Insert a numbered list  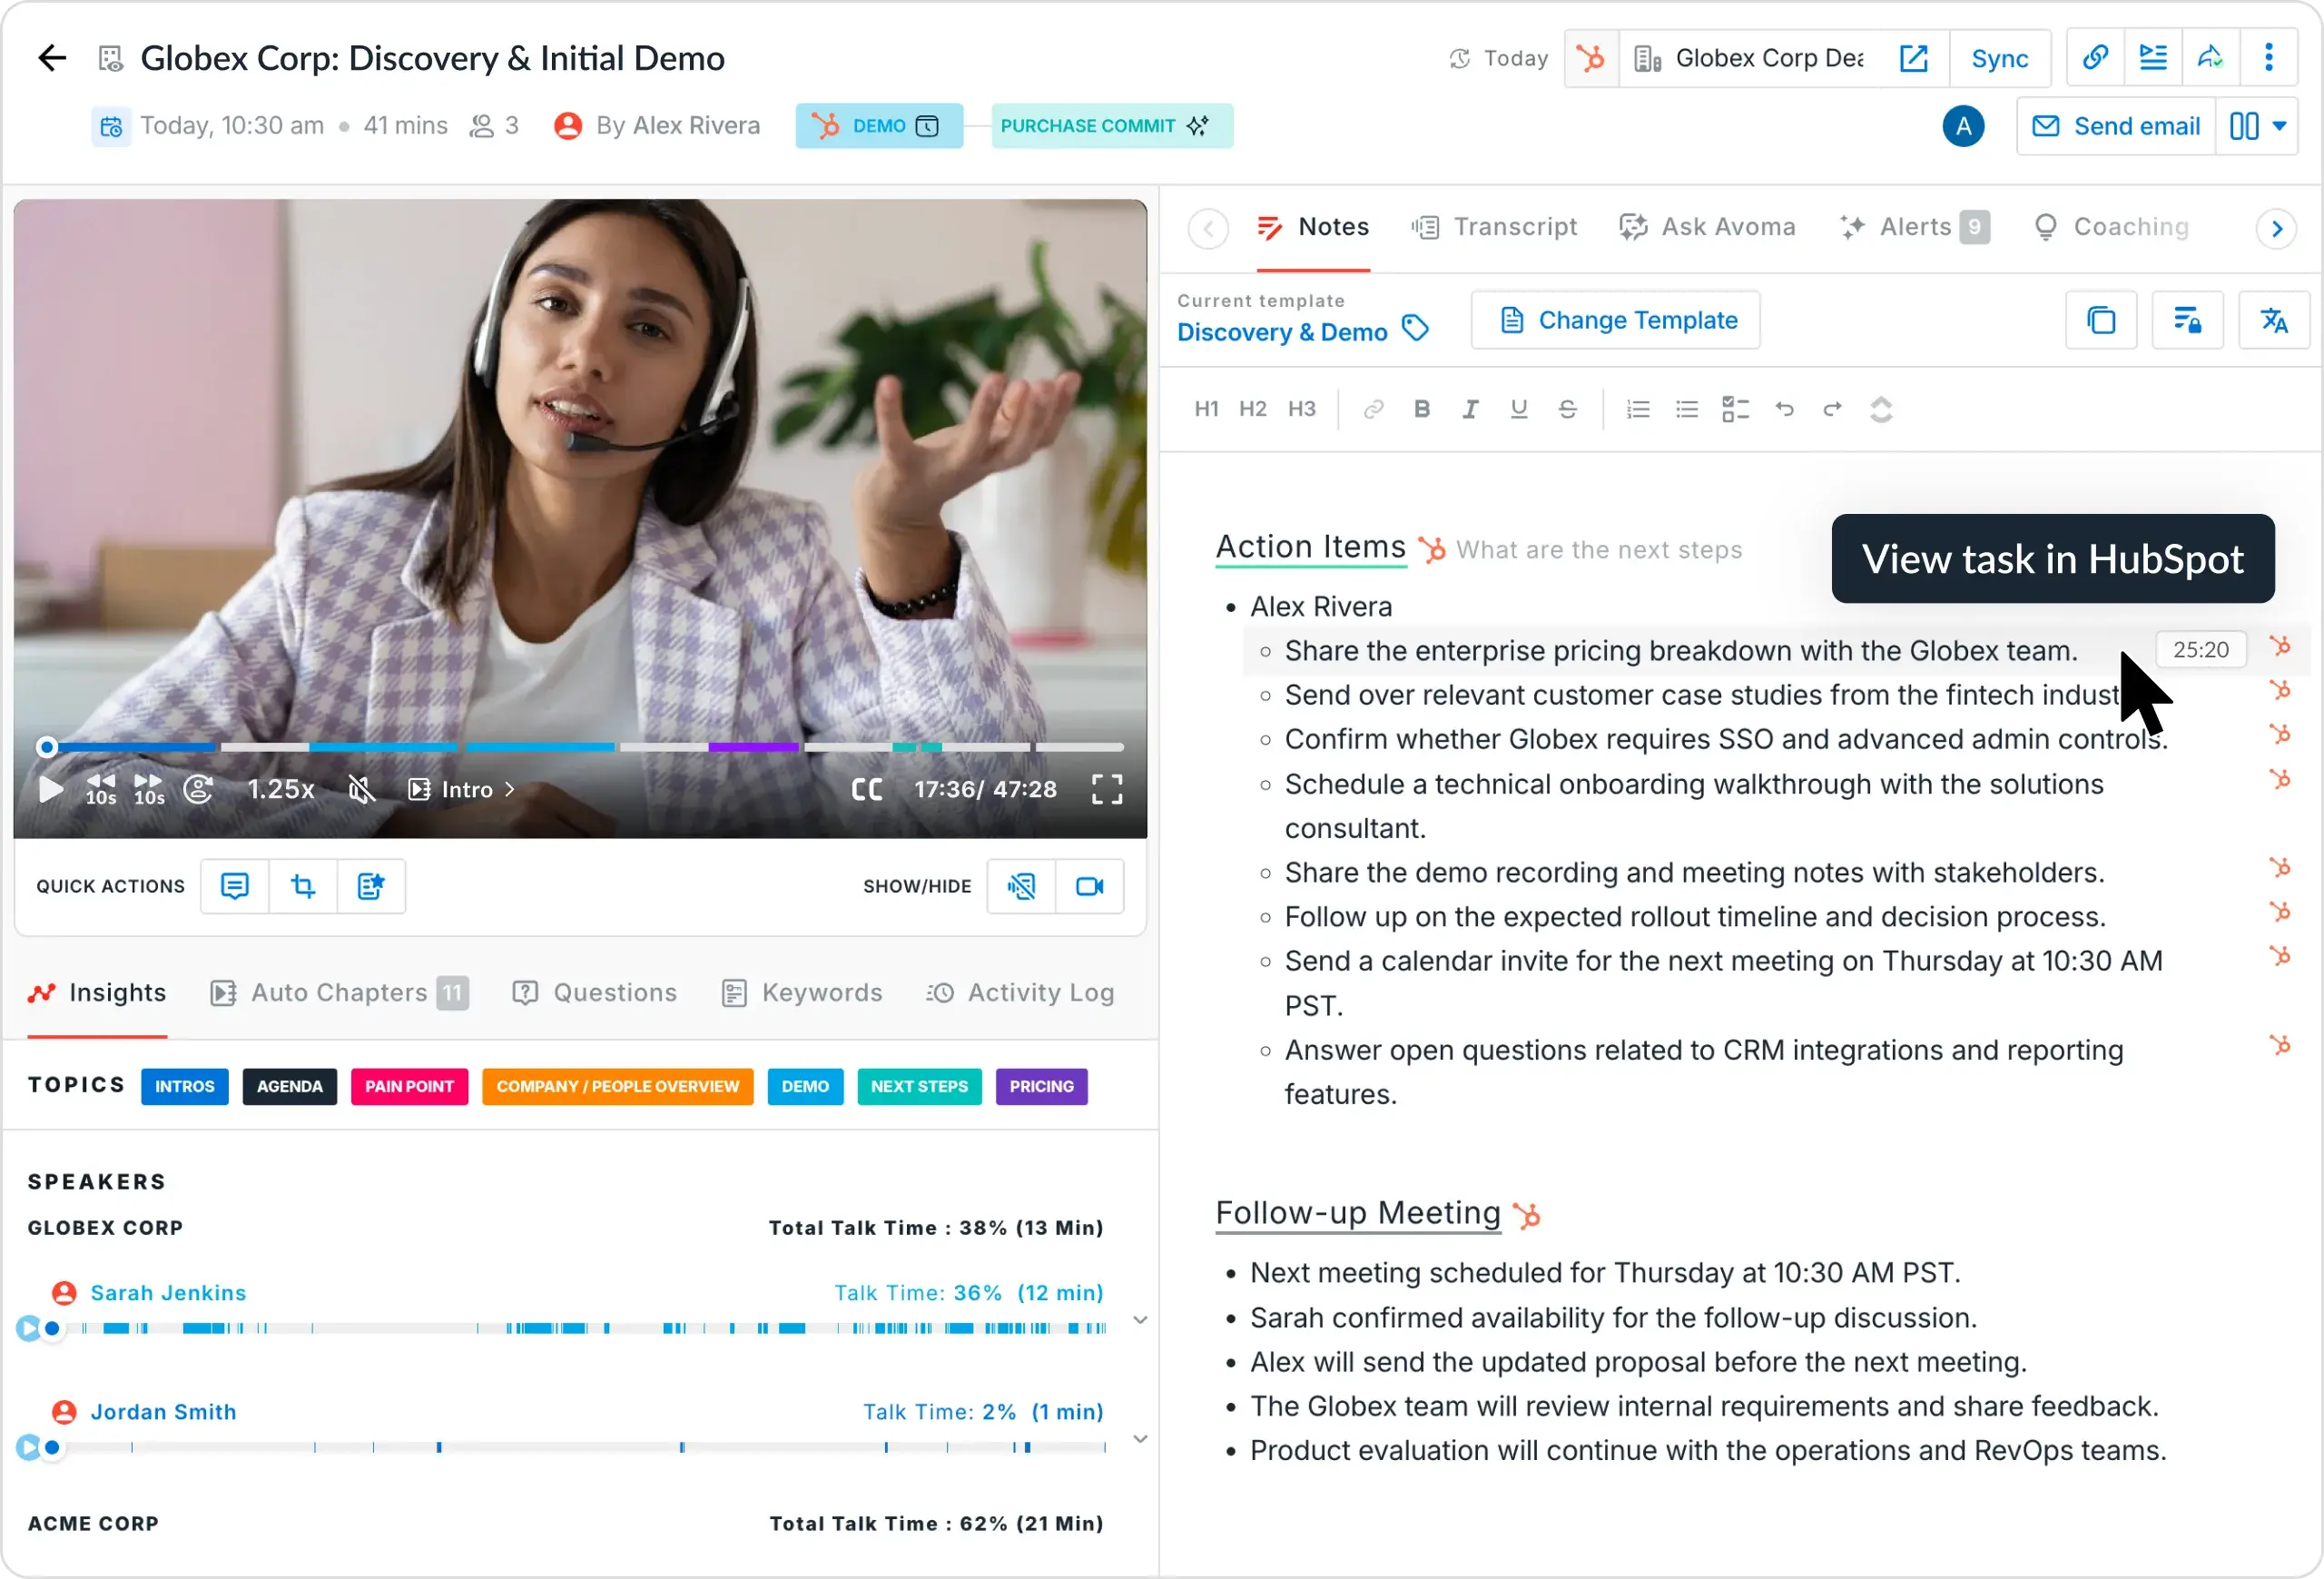pyautogui.click(x=1638, y=409)
